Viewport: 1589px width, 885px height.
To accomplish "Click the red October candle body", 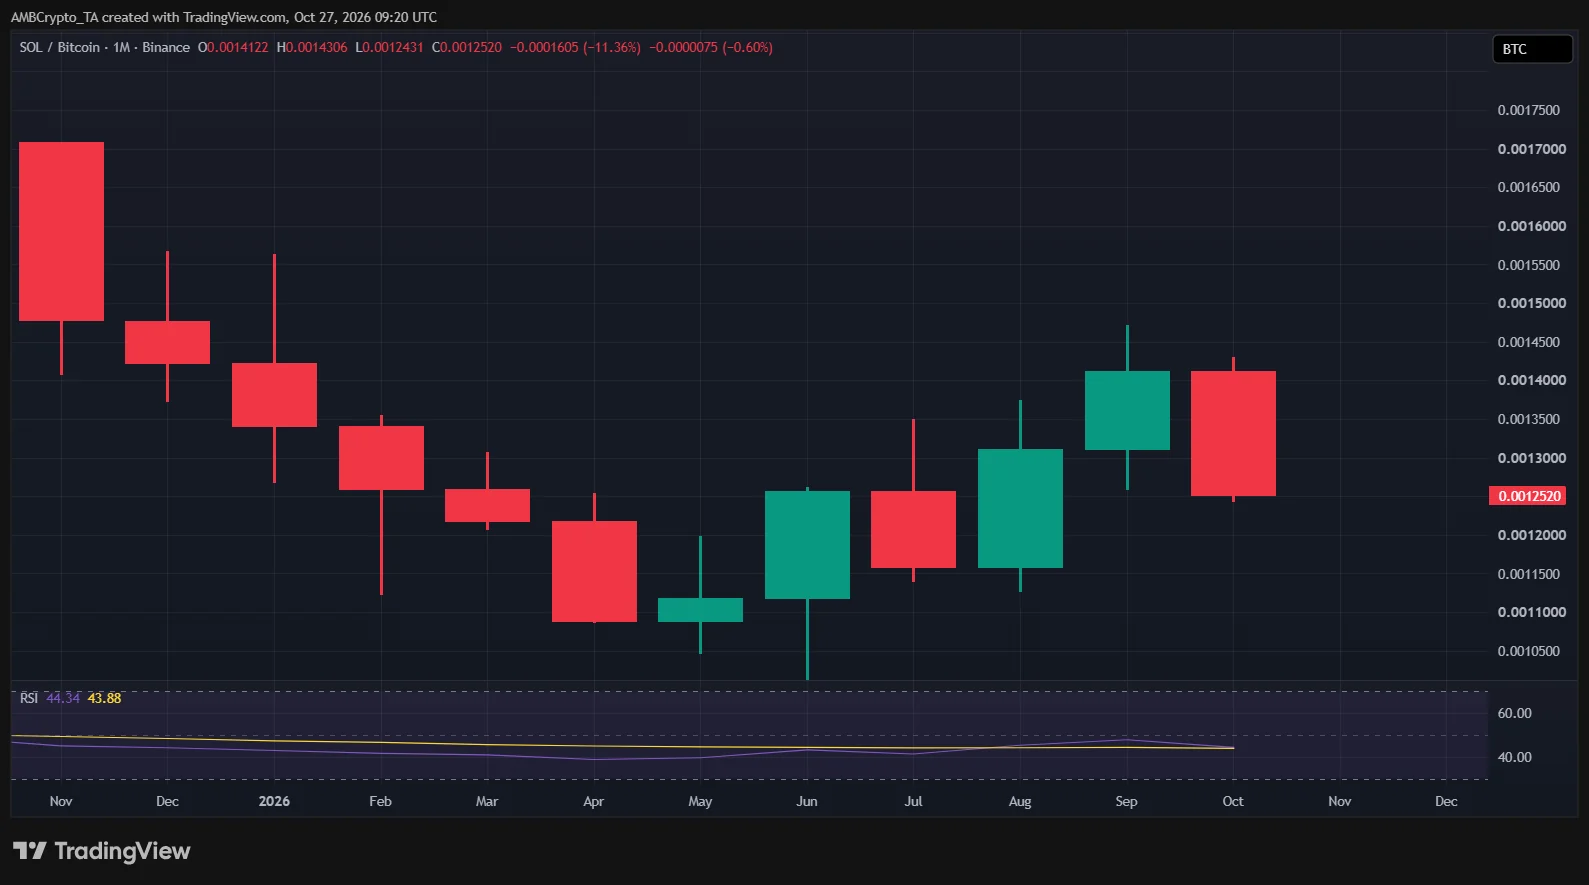I will tap(1233, 433).
